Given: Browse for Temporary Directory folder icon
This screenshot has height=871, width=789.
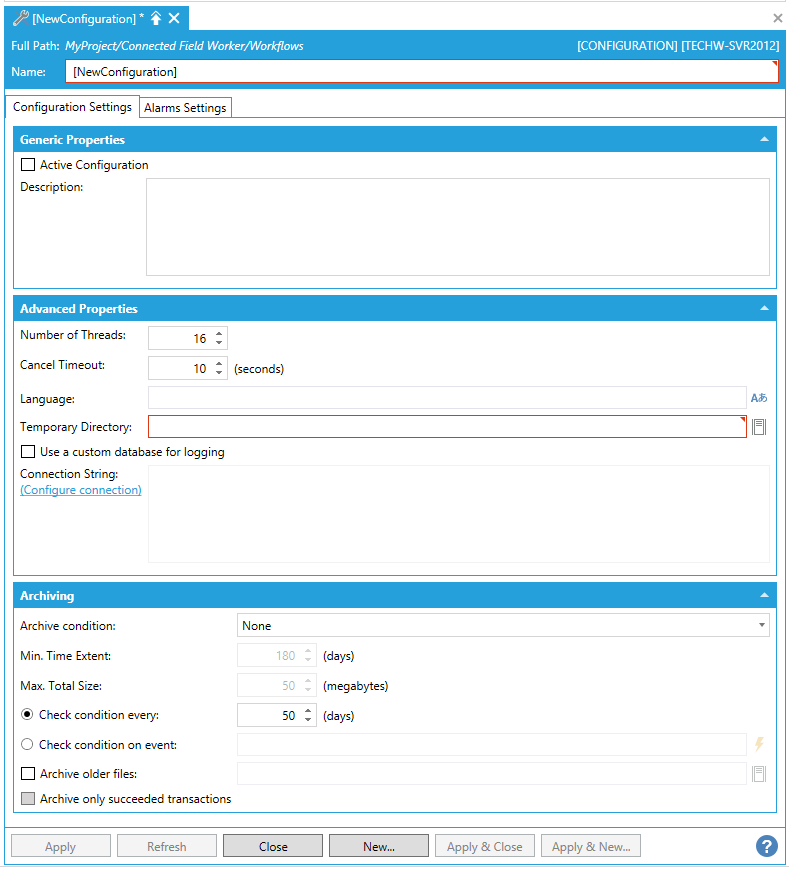Looking at the screenshot, I should point(759,427).
